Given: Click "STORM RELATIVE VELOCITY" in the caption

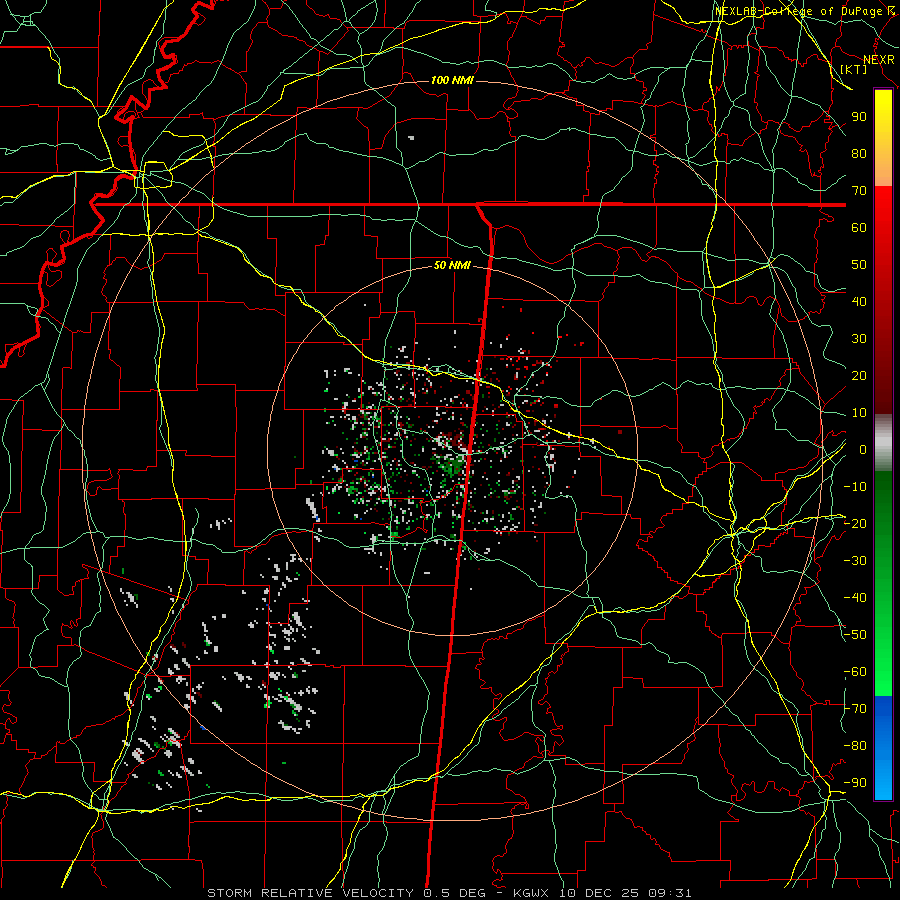Looking at the screenshot, I should pyautogui.click(x=310, y=893).
